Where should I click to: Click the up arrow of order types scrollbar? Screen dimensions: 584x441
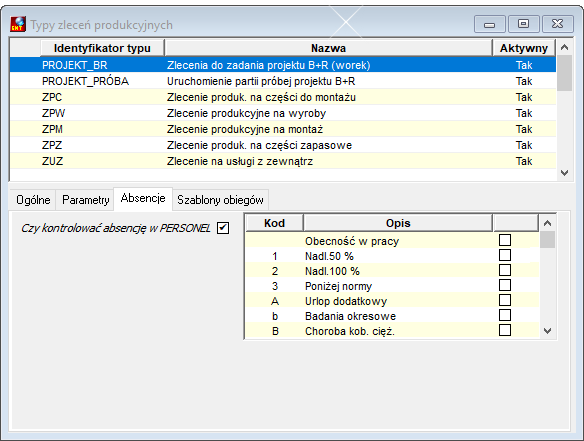pyautogui.click(x=564, y=47)
